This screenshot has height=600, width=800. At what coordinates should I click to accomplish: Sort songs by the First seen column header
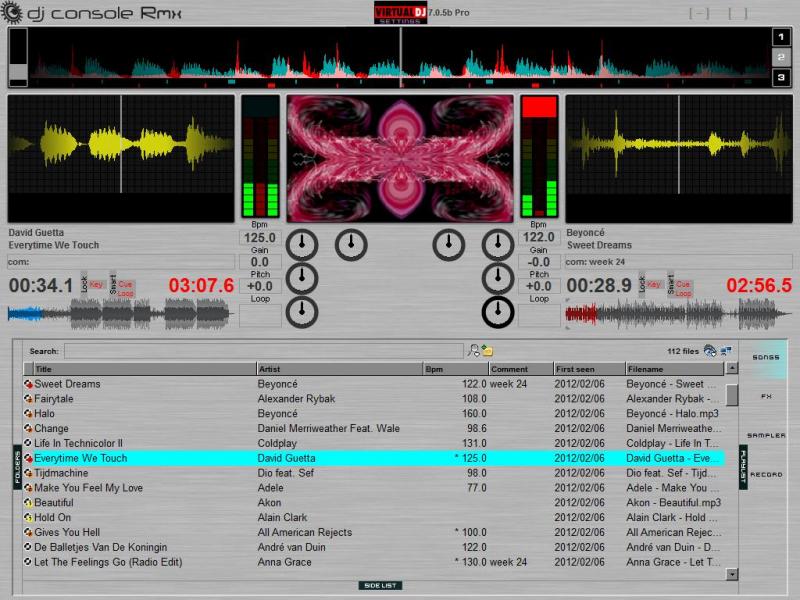coord(589,369)
